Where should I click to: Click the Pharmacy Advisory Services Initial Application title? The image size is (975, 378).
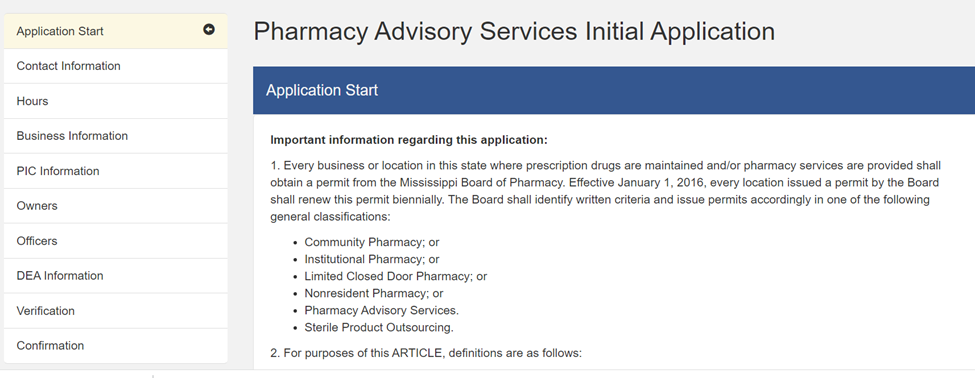point(514,31)
